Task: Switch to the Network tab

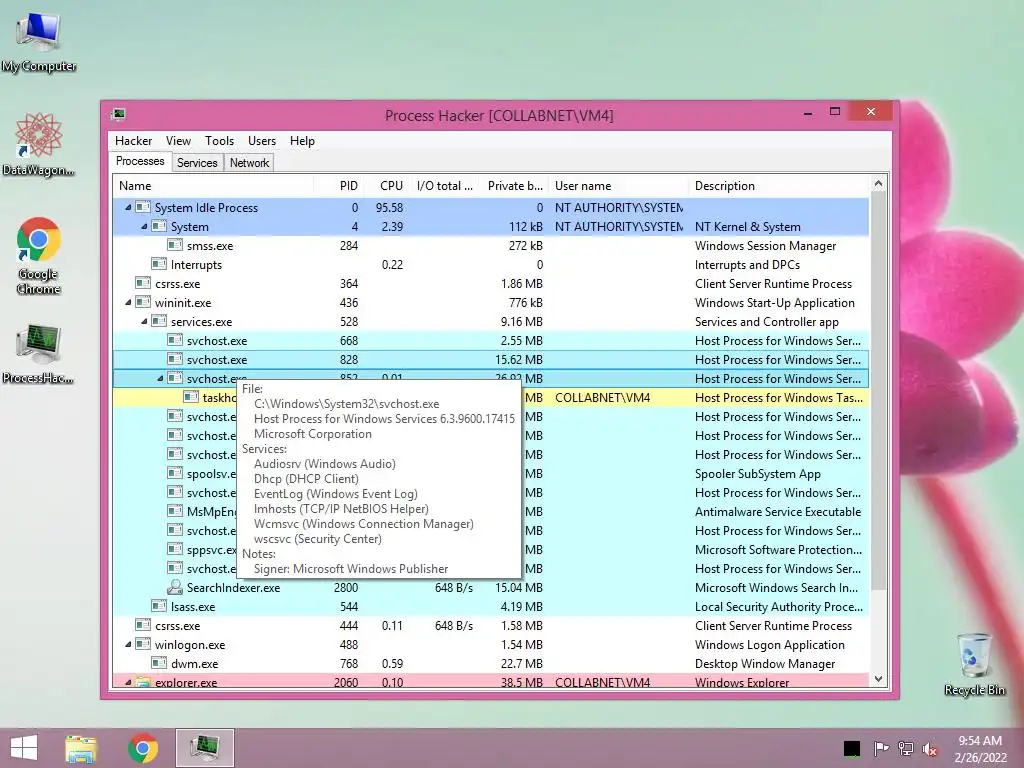Action: [249, 163]
